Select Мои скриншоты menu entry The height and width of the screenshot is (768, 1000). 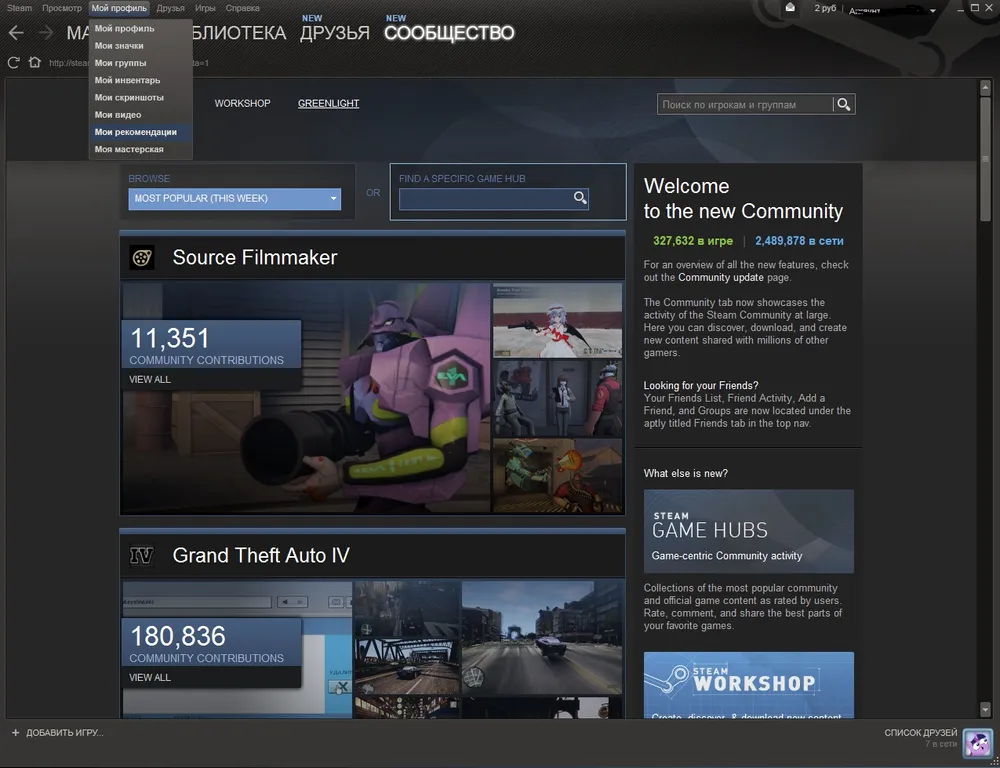click(141, 98)
